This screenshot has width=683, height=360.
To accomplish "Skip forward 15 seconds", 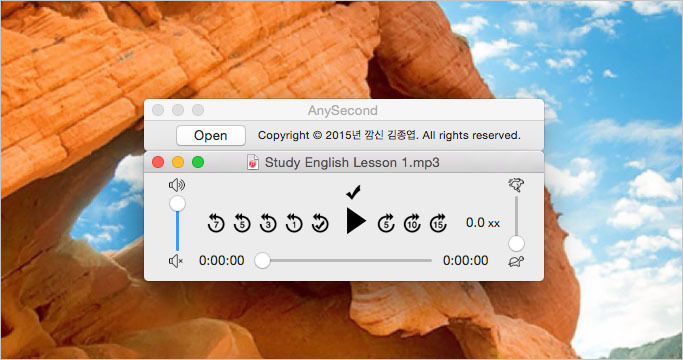I will (x=438, y=223).
